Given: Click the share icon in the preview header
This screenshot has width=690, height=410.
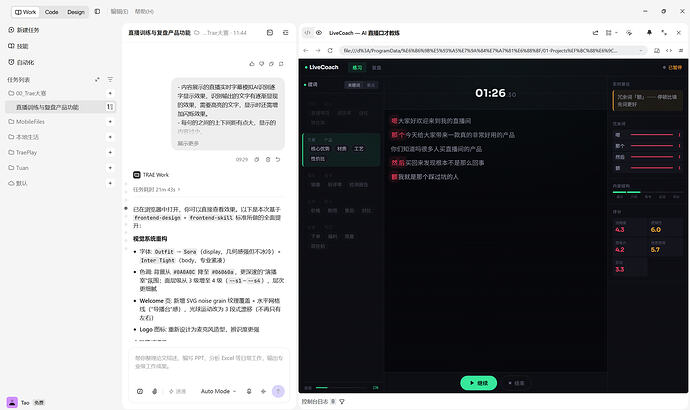Looking at the screenshot, I should tap(595, 33).
